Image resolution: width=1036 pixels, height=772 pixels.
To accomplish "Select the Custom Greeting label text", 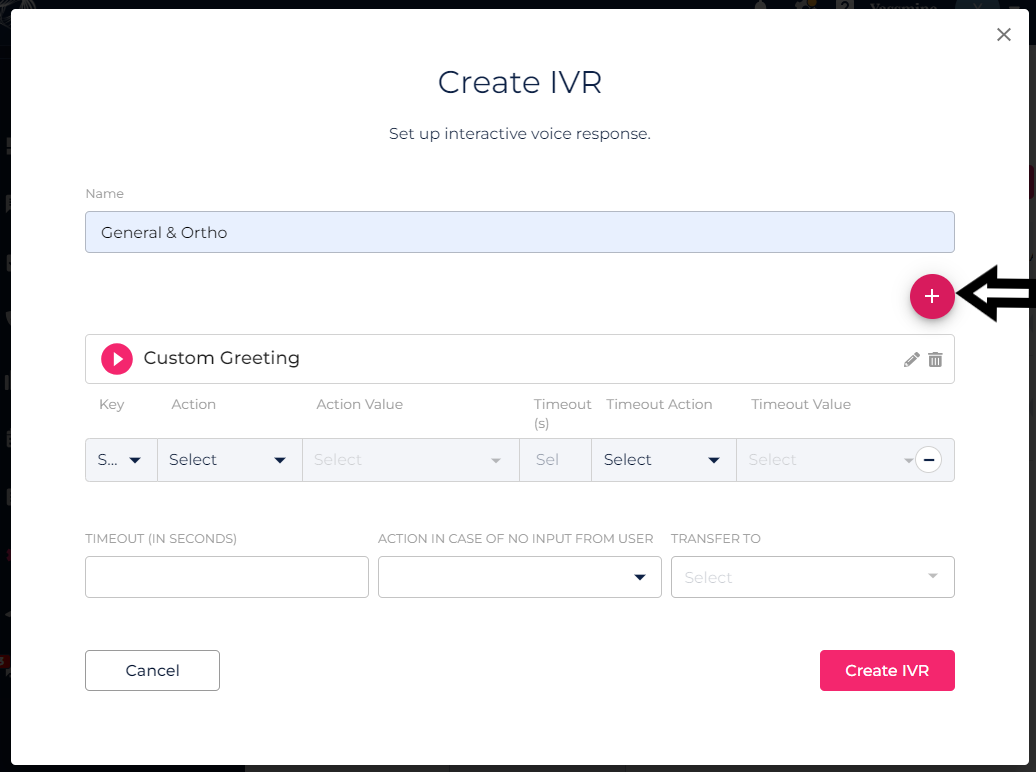I will (x=221, y=358).
